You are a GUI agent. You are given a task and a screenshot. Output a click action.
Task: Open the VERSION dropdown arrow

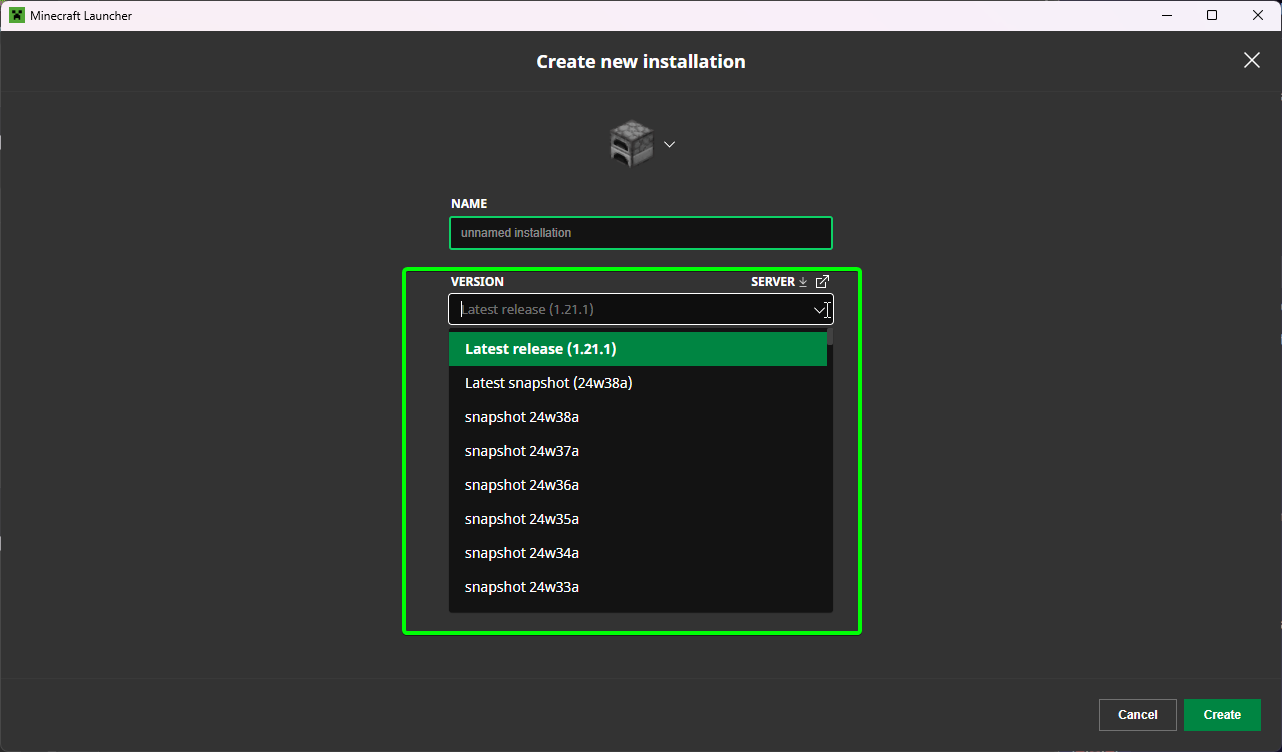coord(820,310)
